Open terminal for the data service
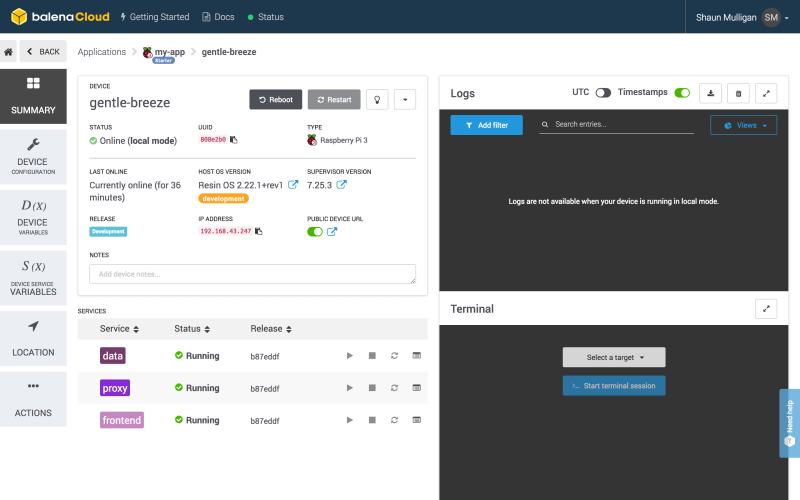 pos(417,356)
